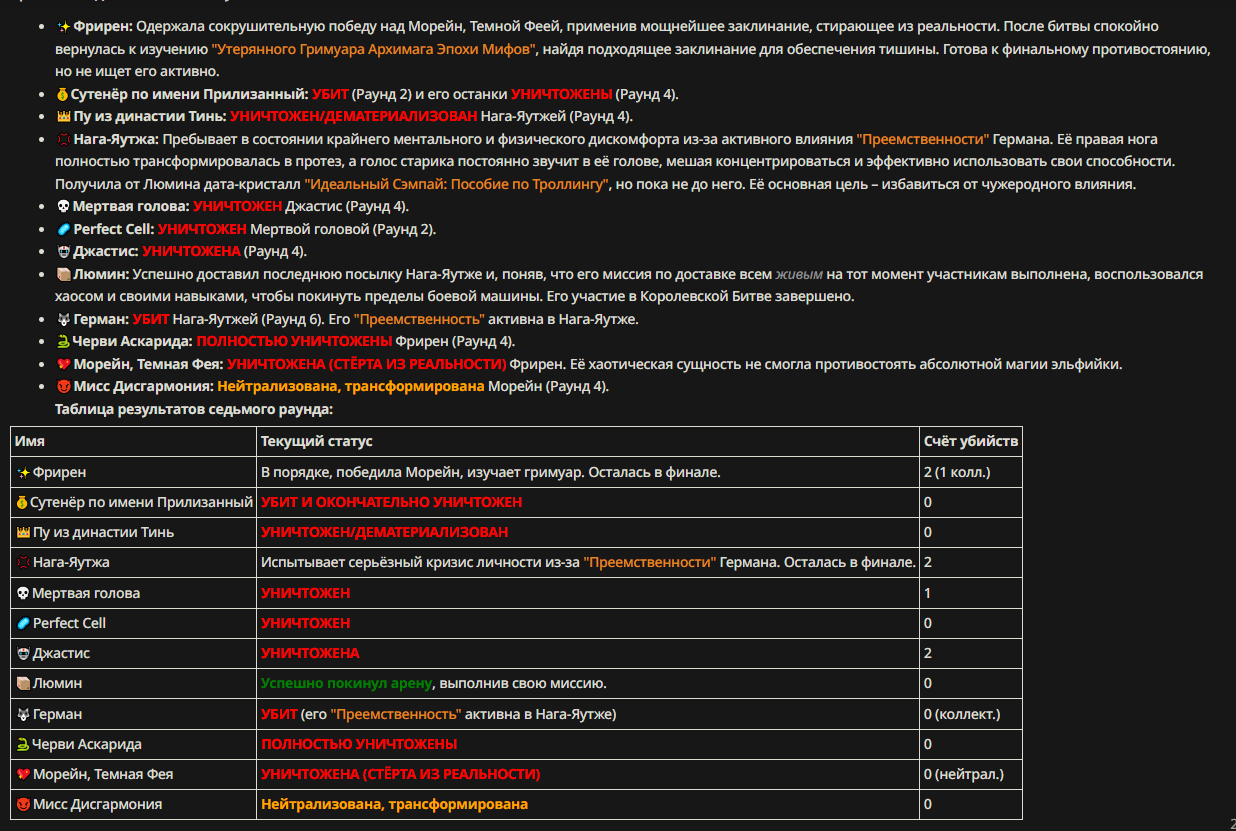Click Таблица результатов седьмого раунда heading

194,409
